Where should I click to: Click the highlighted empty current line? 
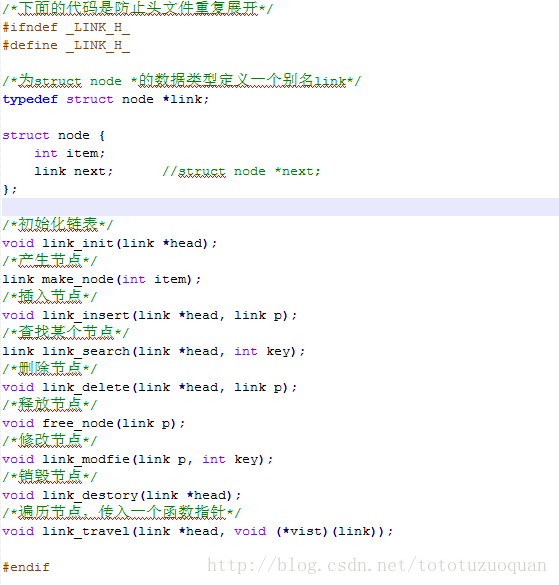pos(280,207)
